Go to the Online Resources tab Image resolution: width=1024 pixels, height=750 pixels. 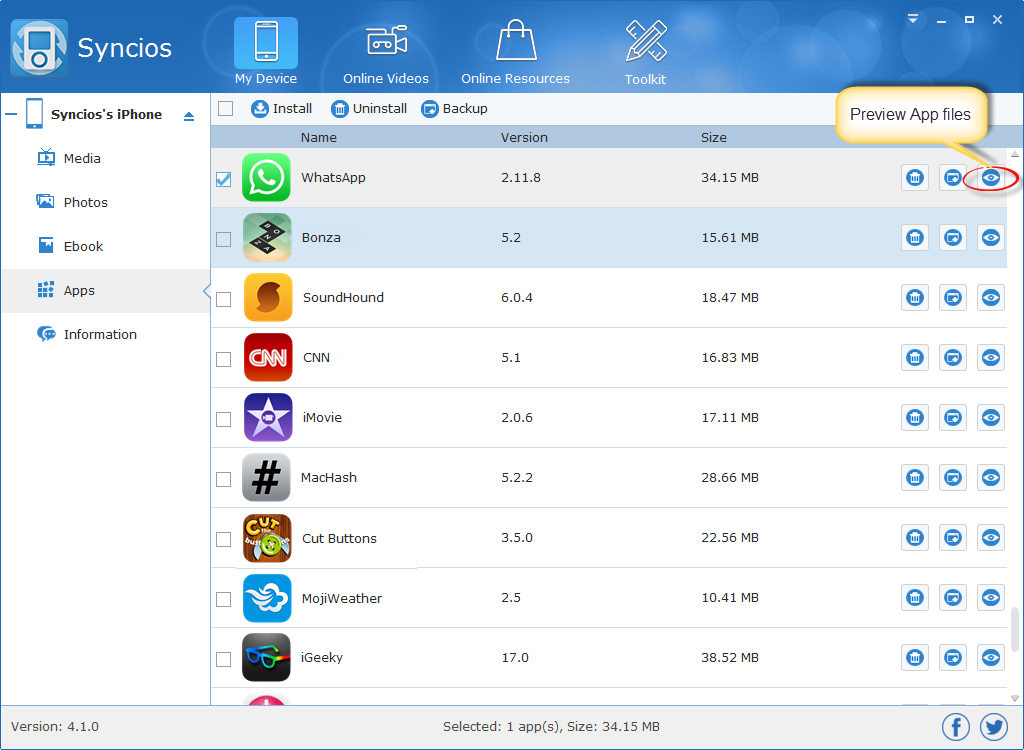(x=515, y=53)
